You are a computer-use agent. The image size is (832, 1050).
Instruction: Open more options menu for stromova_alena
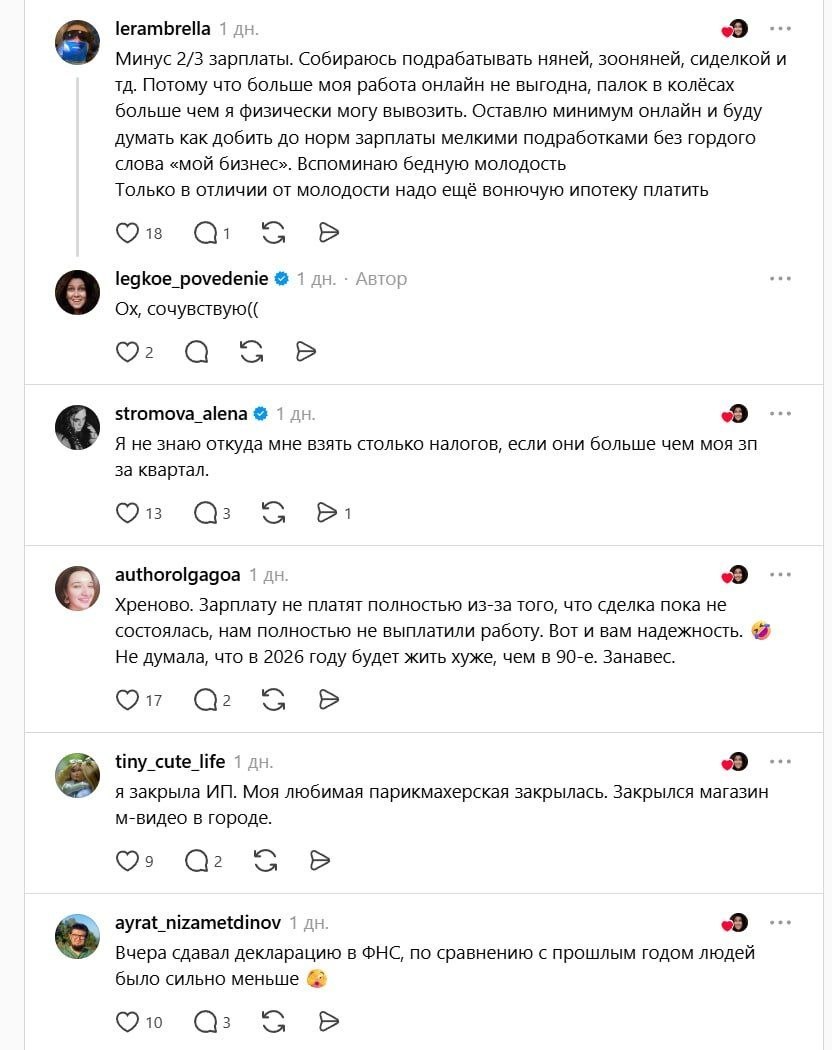point(780,413)
